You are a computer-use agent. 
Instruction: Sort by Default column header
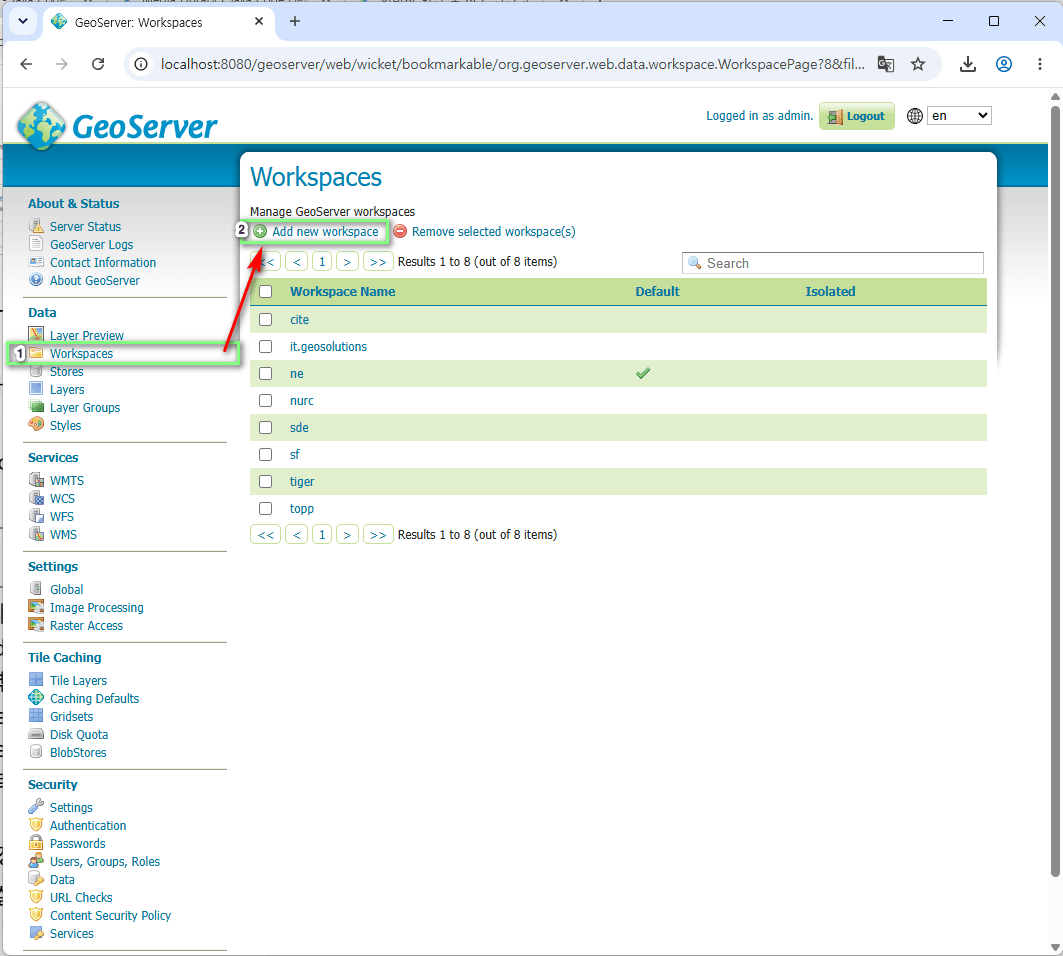pos(657,292)
